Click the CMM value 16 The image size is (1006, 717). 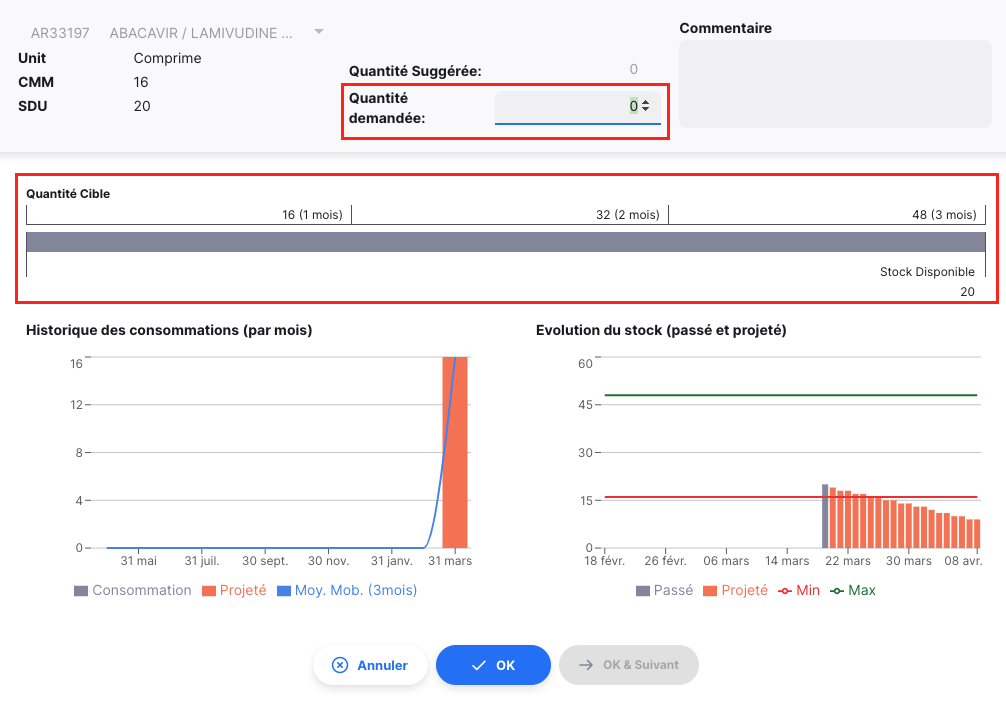coord(141,82)
